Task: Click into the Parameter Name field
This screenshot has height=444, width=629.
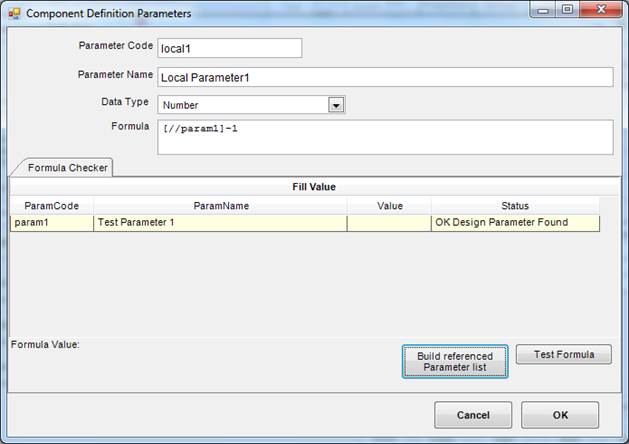Action: [x=384, y=77]
